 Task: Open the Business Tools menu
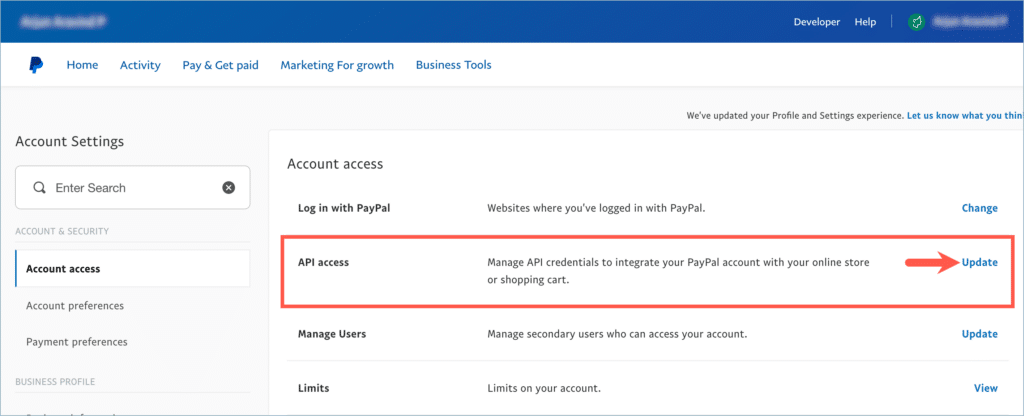(x=453, y=65)
